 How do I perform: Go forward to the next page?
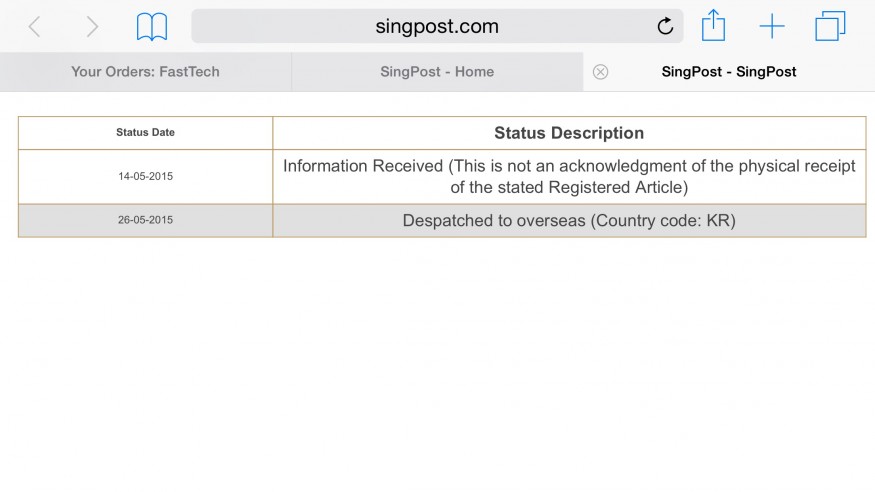coord(92,27)
